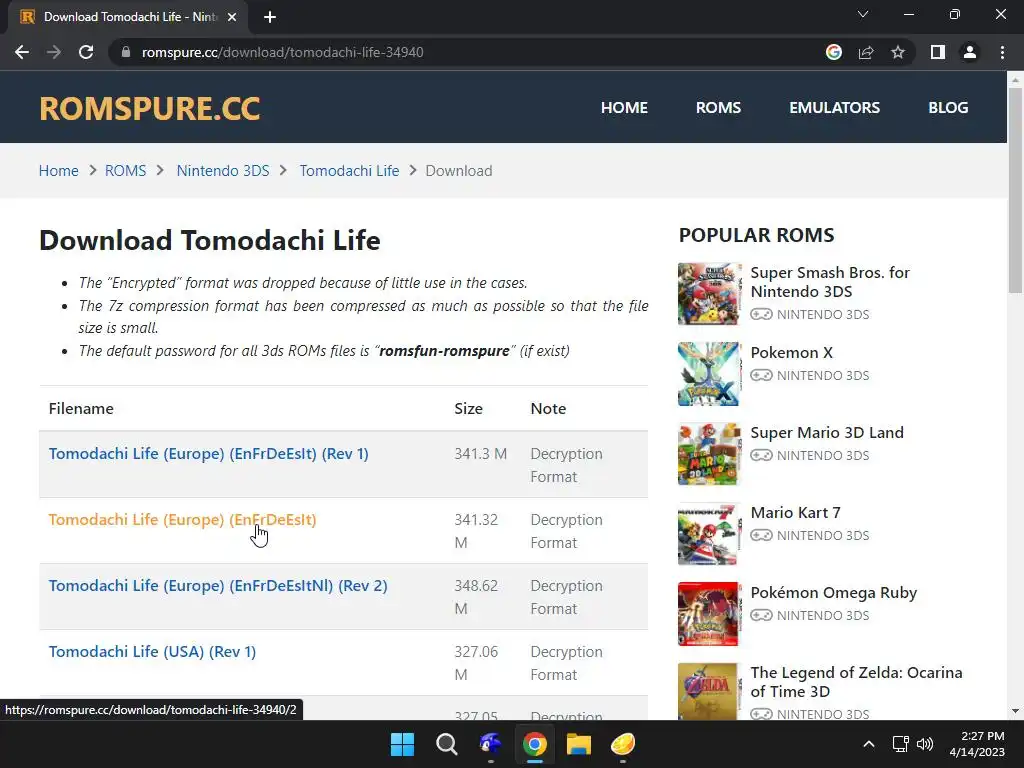Click the network status tray icon
1024x768 pixels.
click(901, 744)
